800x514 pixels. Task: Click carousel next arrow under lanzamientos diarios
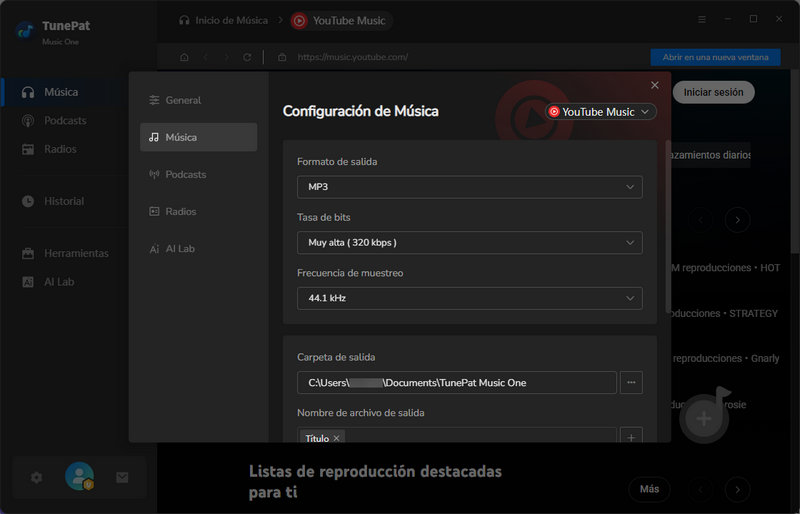point(737,221)
